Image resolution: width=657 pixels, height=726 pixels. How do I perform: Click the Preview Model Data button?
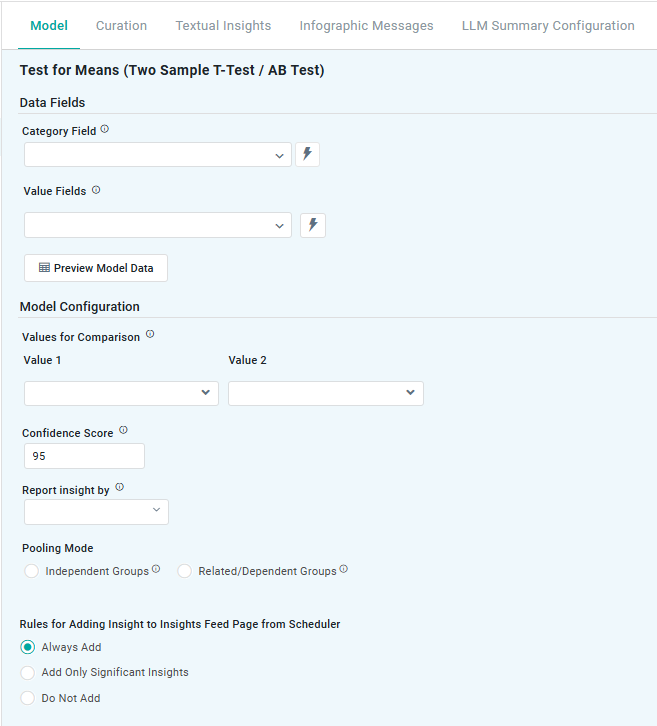(96, 268)
